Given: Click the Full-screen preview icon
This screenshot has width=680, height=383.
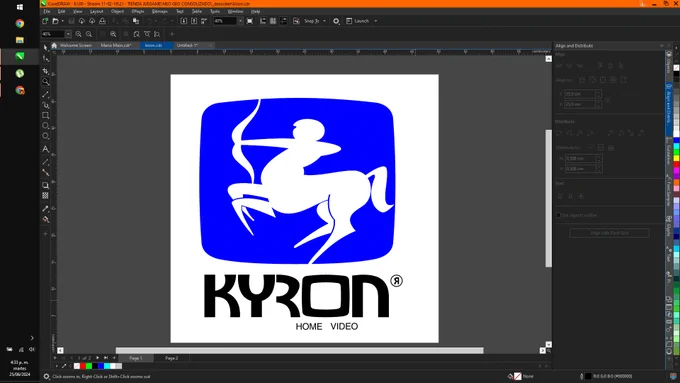Looking at the screenshot, I should click(x=250, y=21).
